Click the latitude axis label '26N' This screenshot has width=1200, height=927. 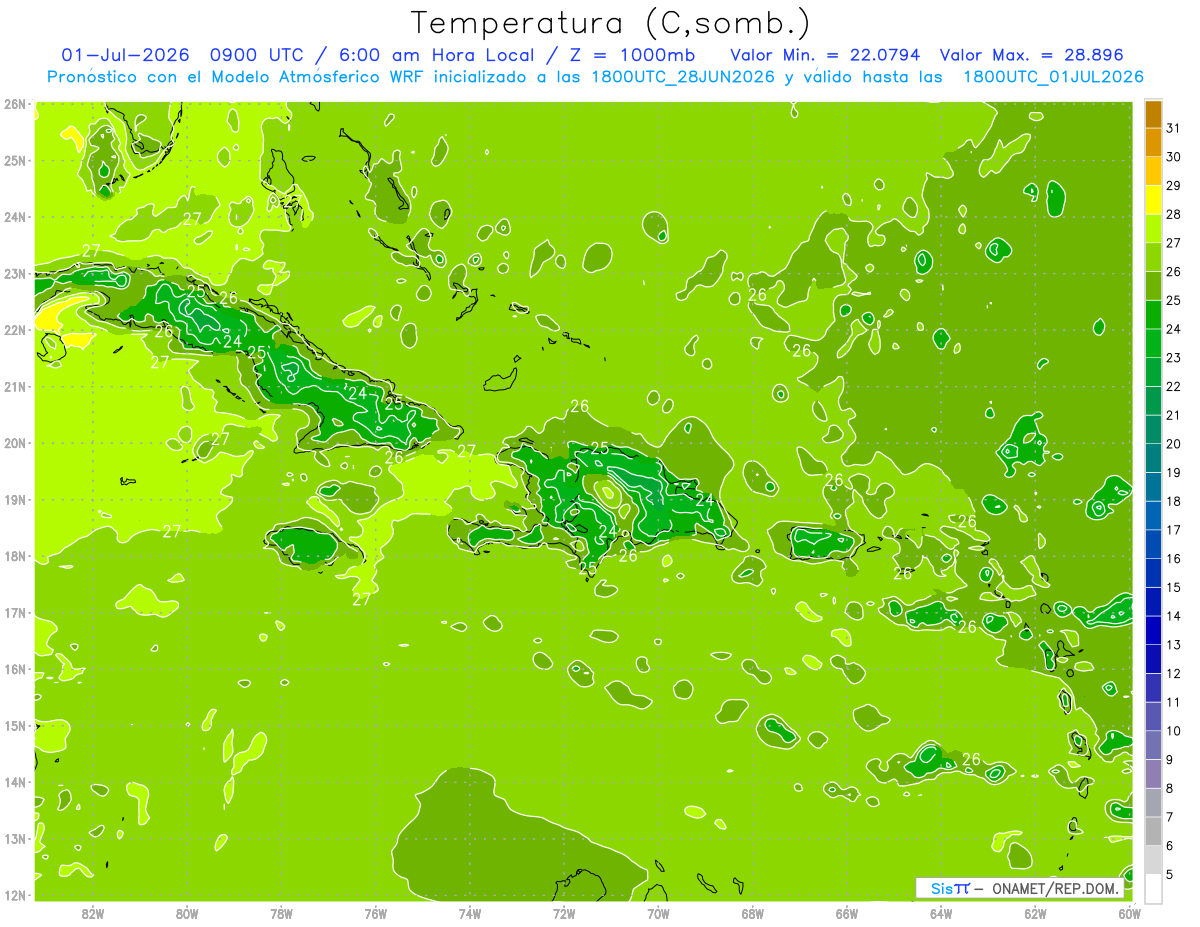click(x=14, y=104)
